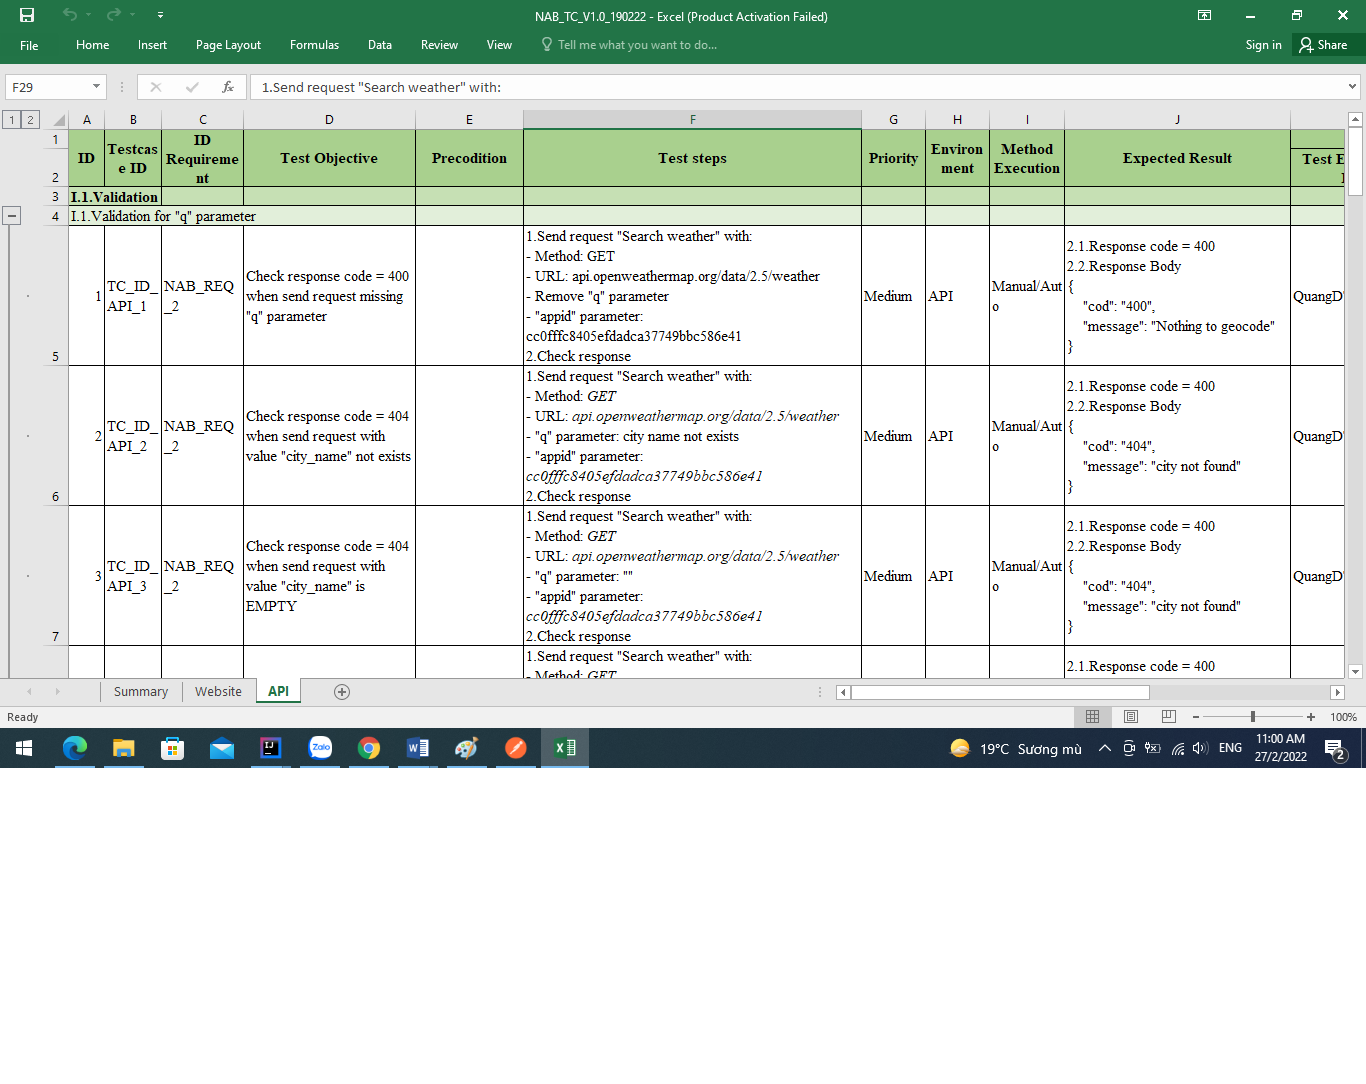Open dropdown next to Redo button

(133, 15)
